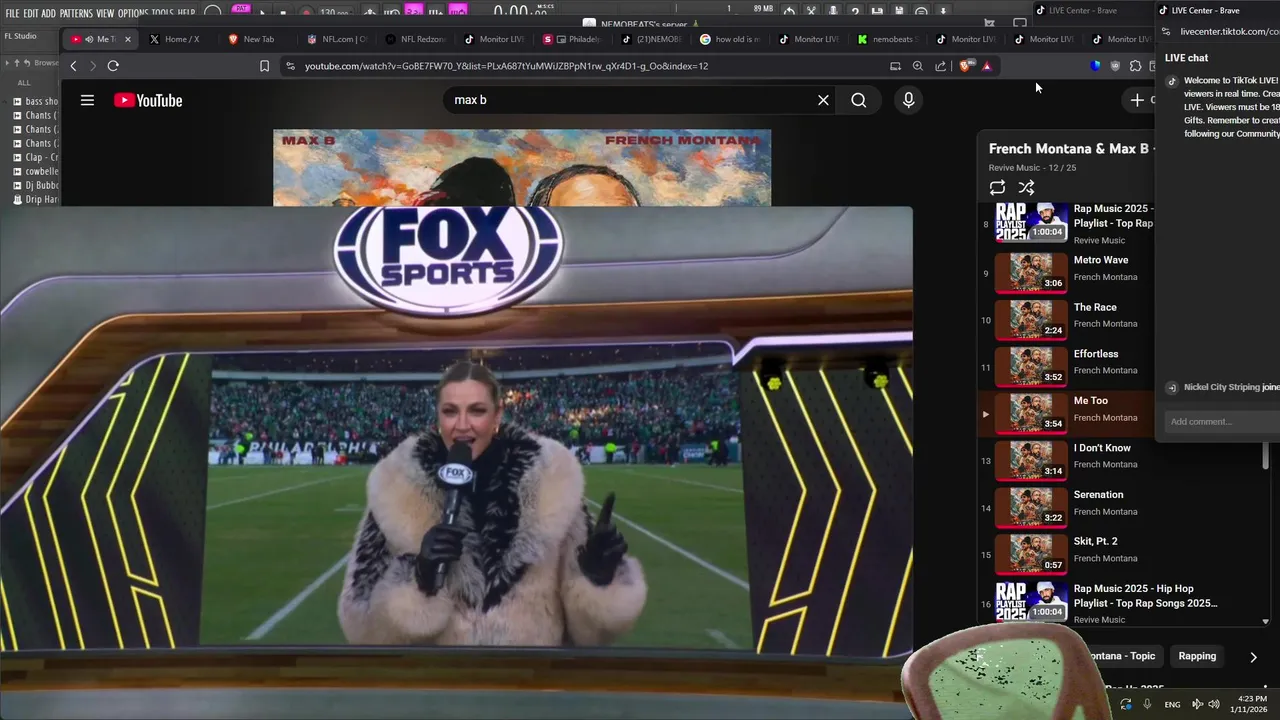The height and width of the screenshot is (720, 1280).
Task: Switch to the how old is tab
Action: [x=731, y=39]
